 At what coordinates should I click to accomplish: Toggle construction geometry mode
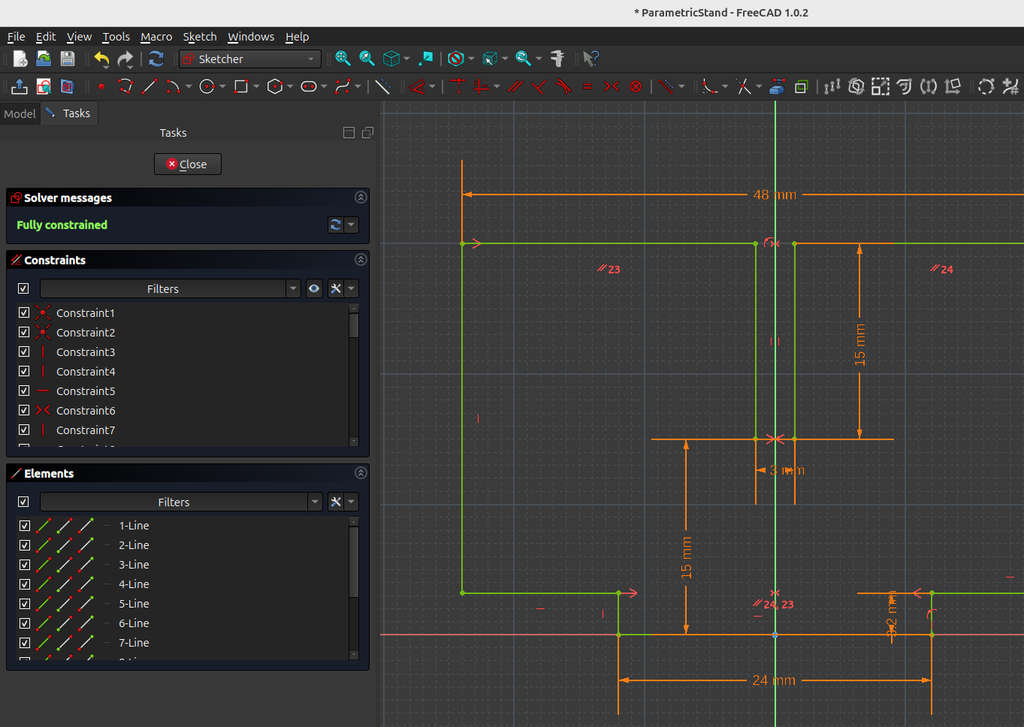381,87
